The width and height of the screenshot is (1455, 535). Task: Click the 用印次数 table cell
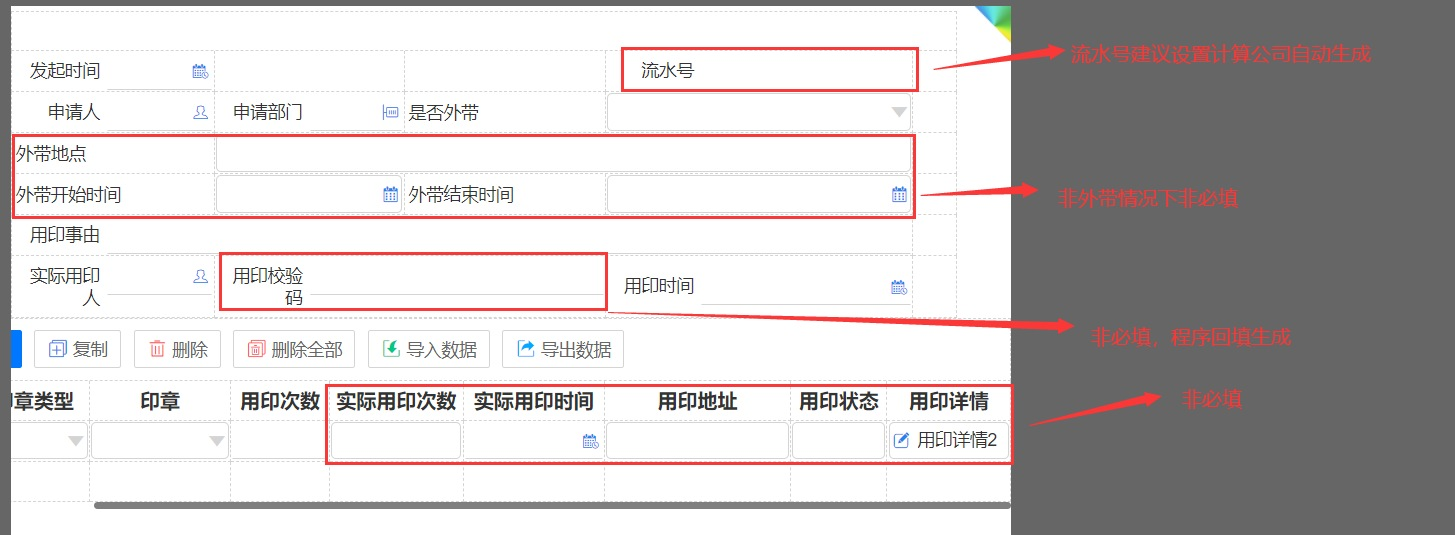(280, 441)
